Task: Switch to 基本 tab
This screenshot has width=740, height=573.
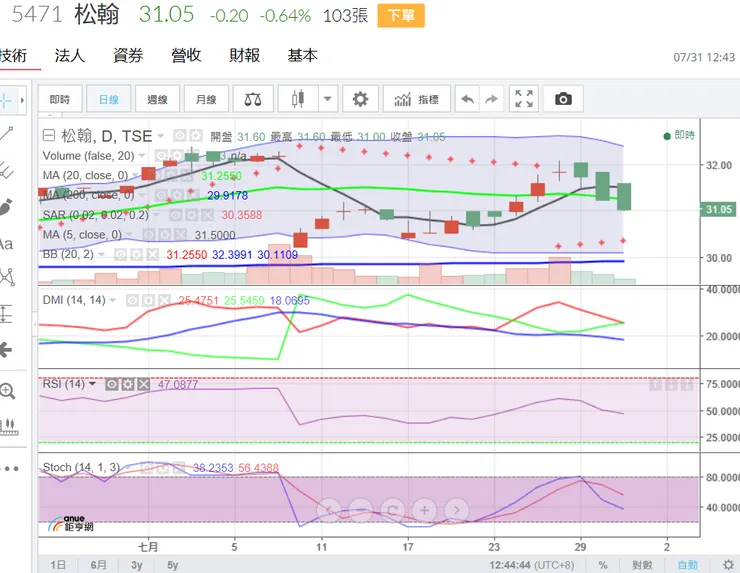Action: point(303,56)
